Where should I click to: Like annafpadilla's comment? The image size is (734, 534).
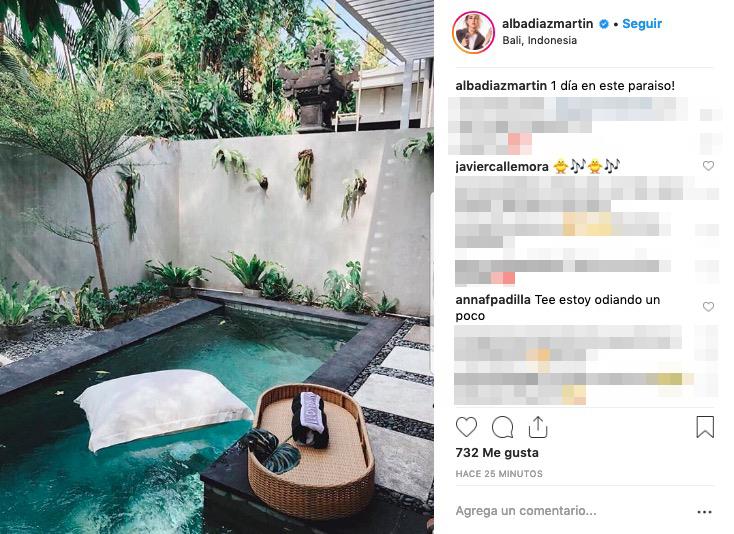[x=708, y=307]
